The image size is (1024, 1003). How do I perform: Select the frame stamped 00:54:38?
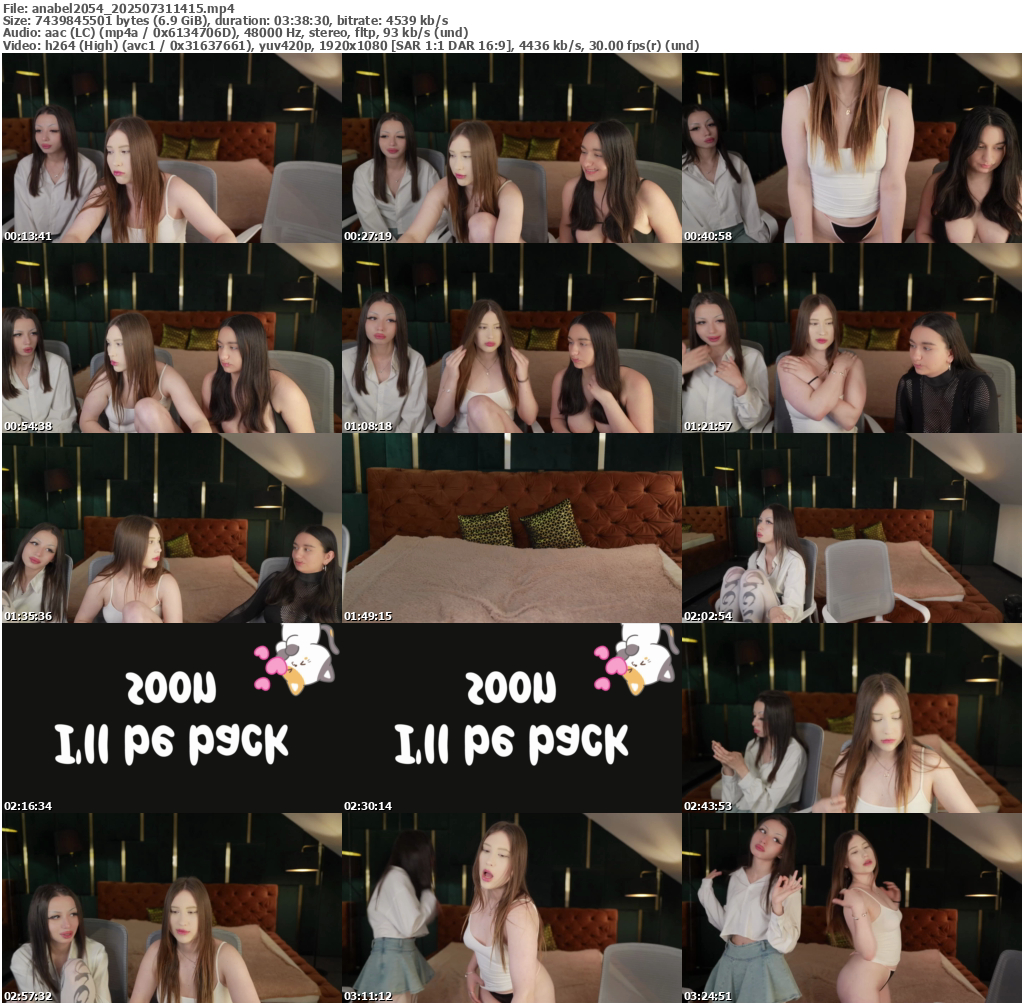(172, 338)
